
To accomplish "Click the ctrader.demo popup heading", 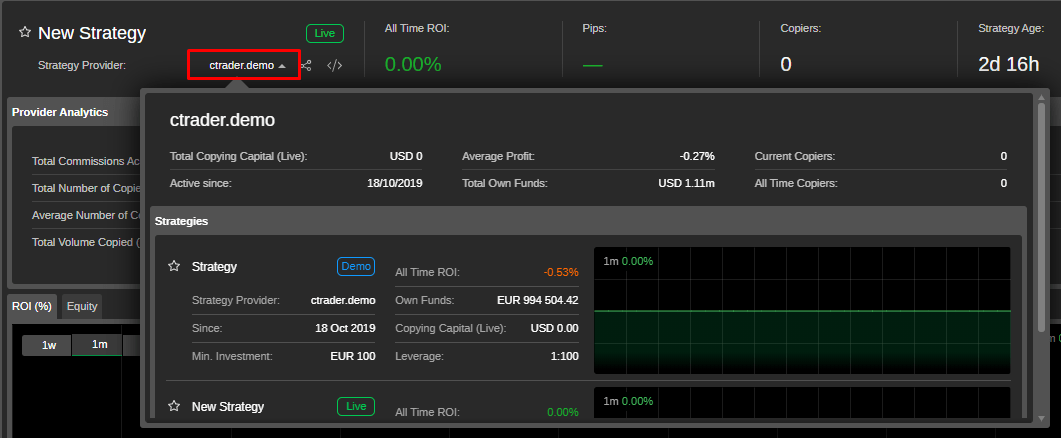I will pyautogui.click(x=223, y=121).
